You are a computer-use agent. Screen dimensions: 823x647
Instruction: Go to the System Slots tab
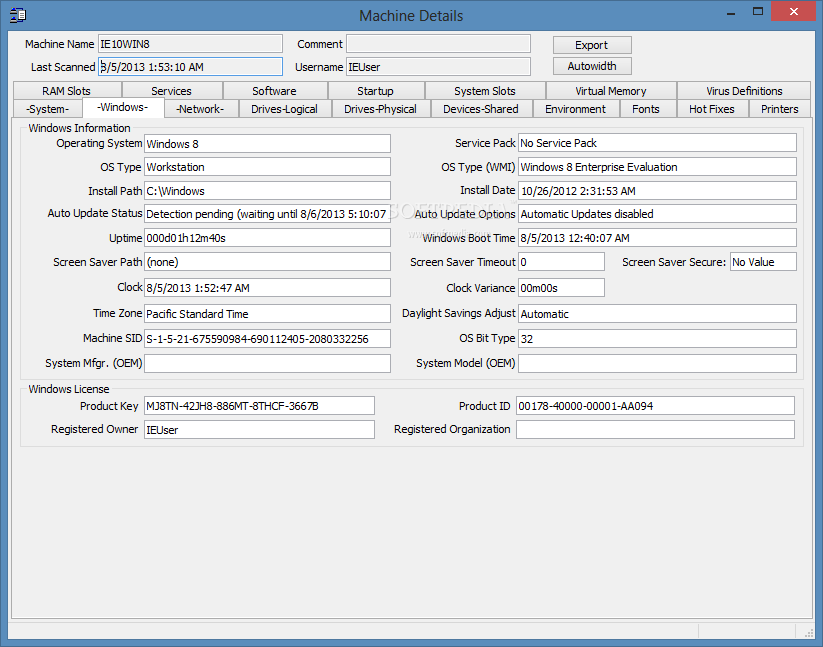pyautogui.click(x=484, y=91)
